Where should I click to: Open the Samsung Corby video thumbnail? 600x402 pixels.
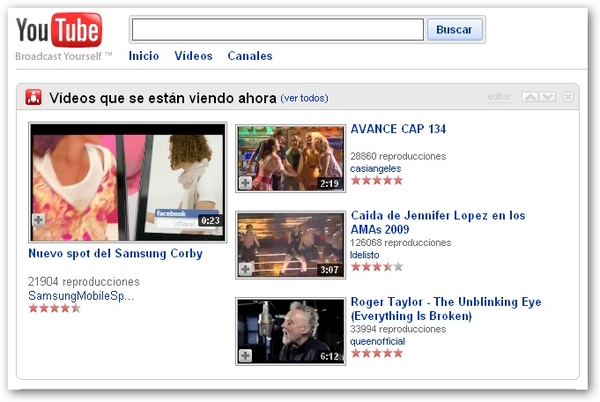pyautogui.click(x=127, y=182)
